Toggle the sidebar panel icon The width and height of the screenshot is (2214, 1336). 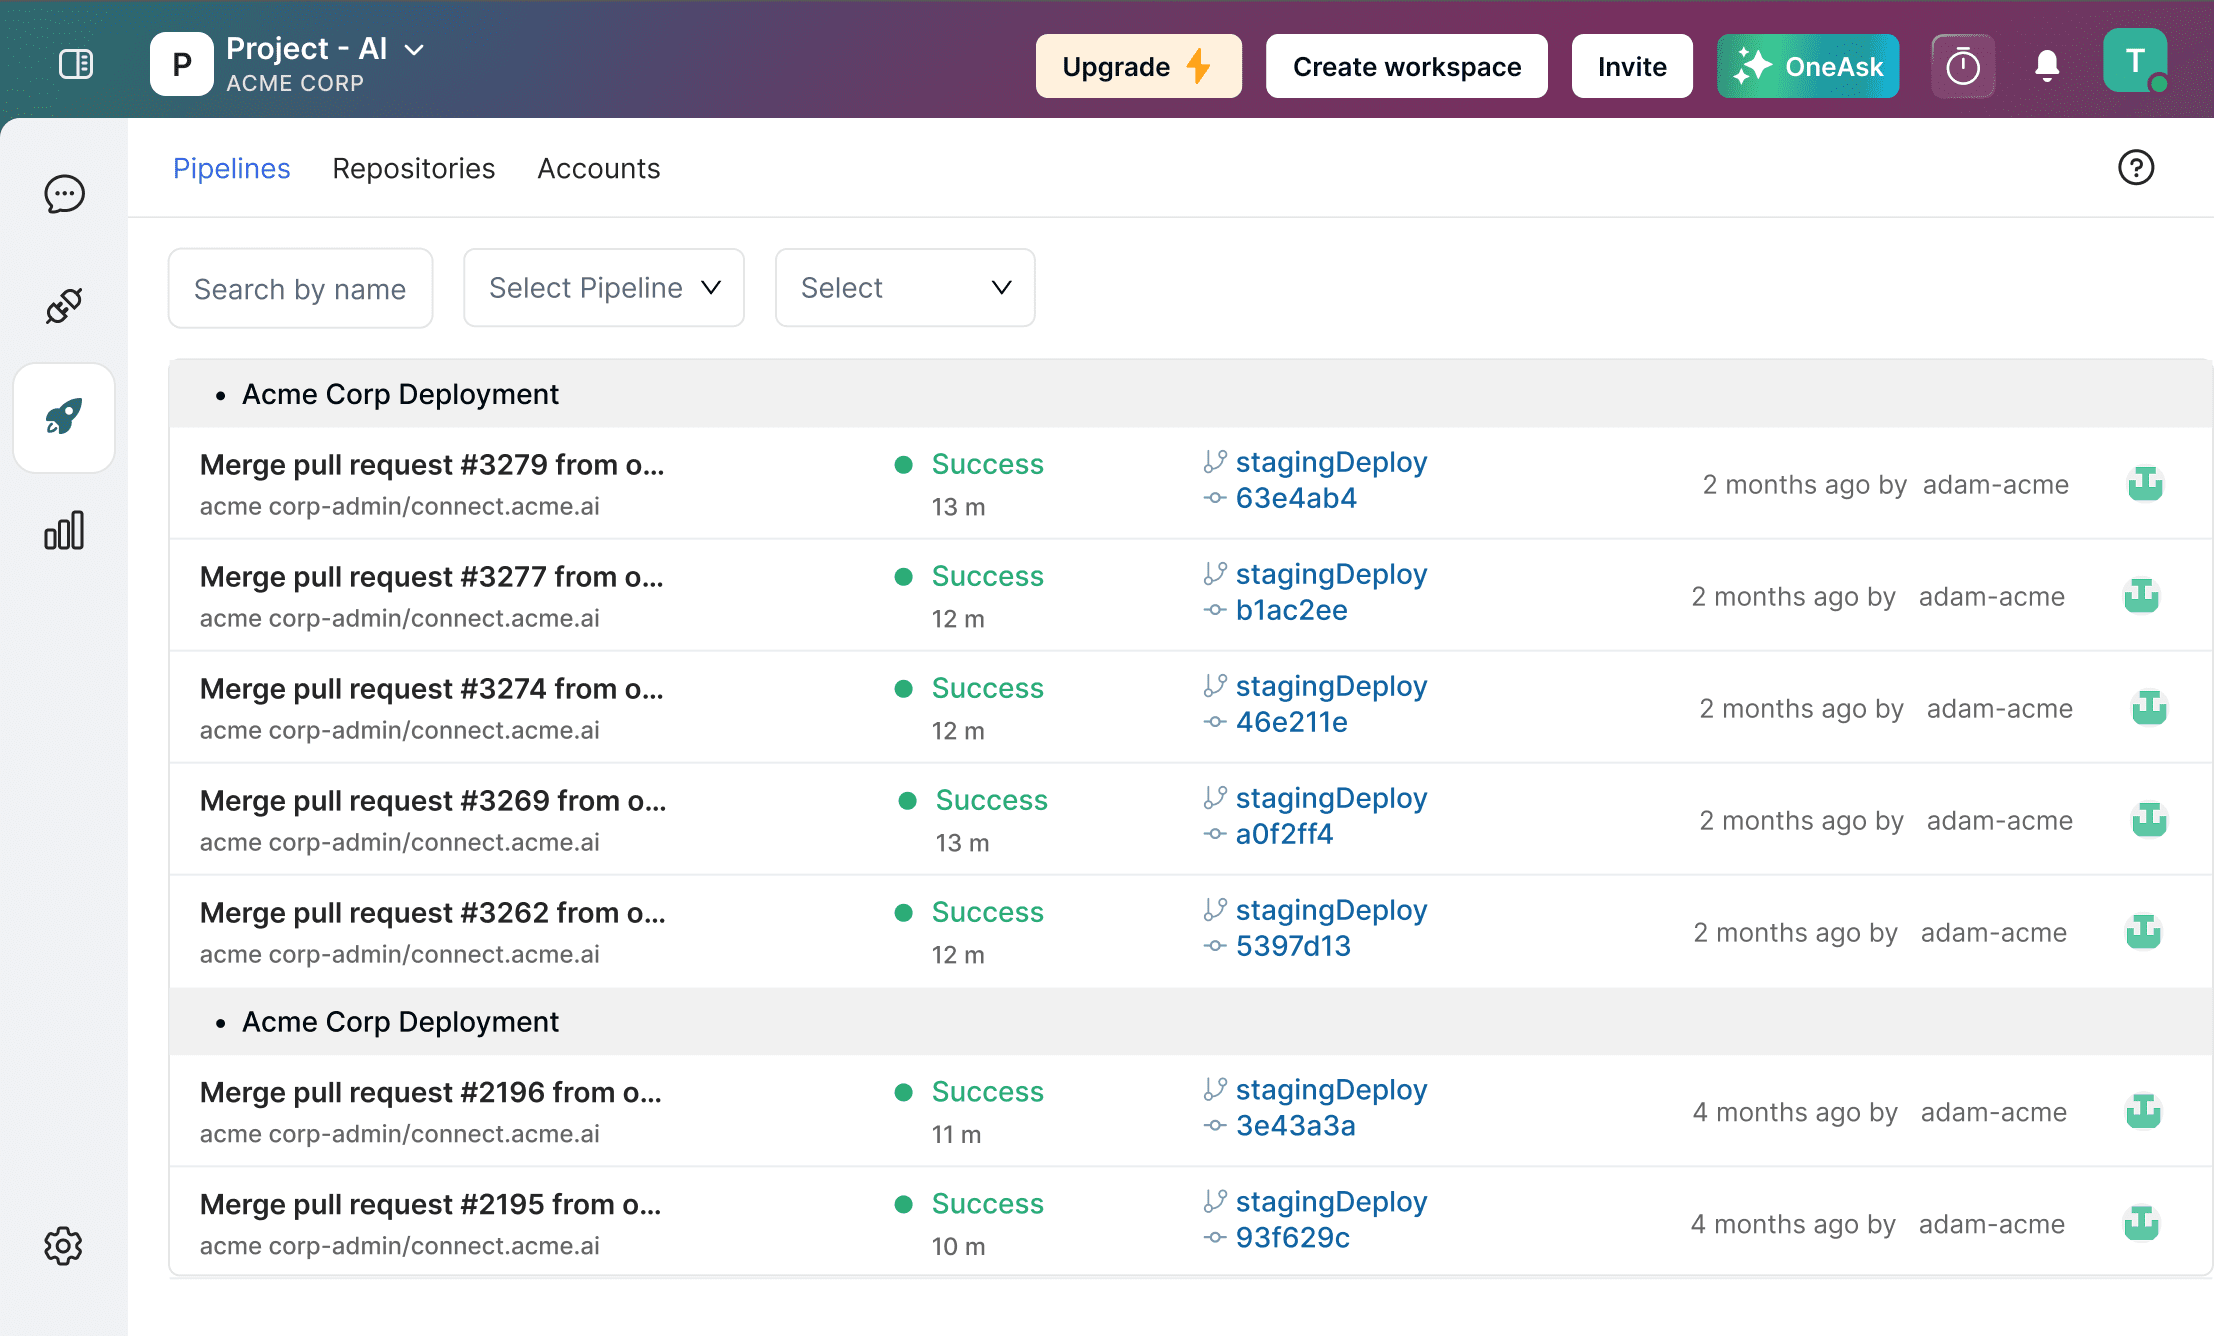[x=76, y=65]
